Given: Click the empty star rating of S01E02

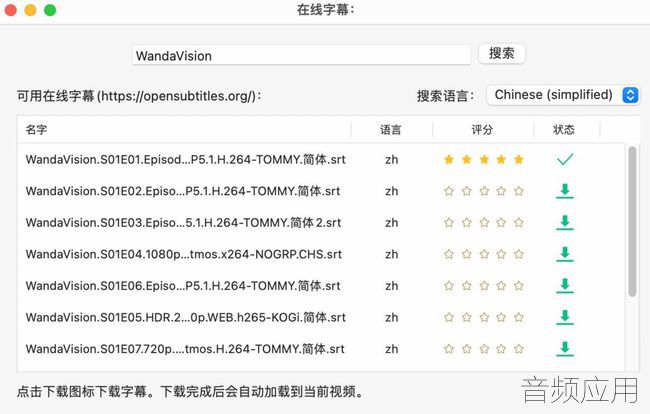Looking at the screenshot, I should (x=484, y=191).
